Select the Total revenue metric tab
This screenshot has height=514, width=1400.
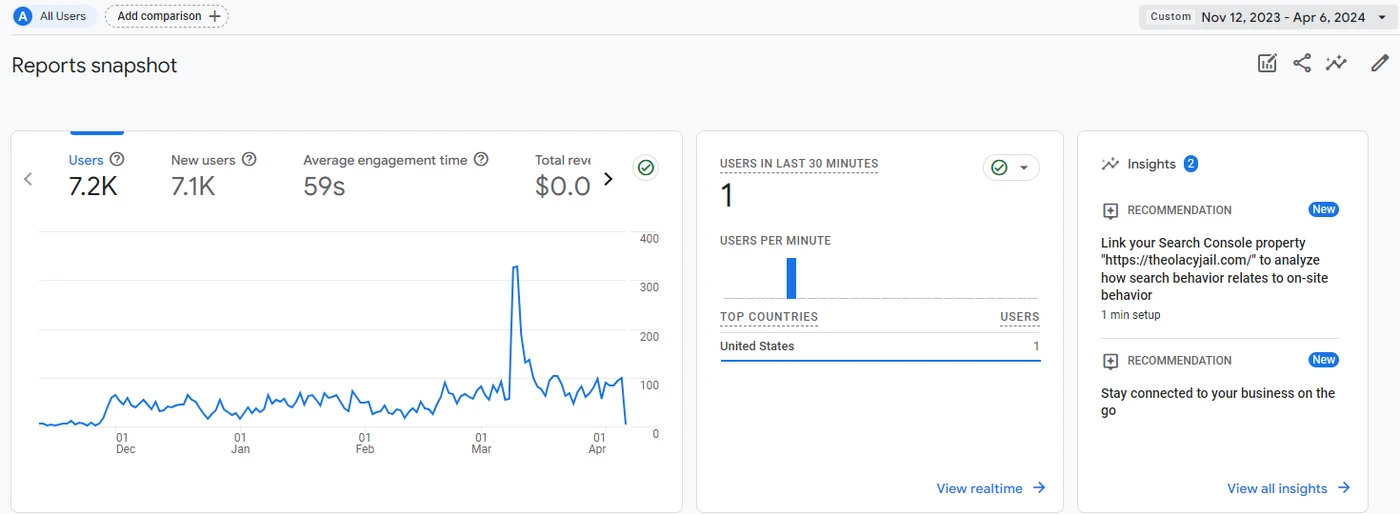point(563,174)
